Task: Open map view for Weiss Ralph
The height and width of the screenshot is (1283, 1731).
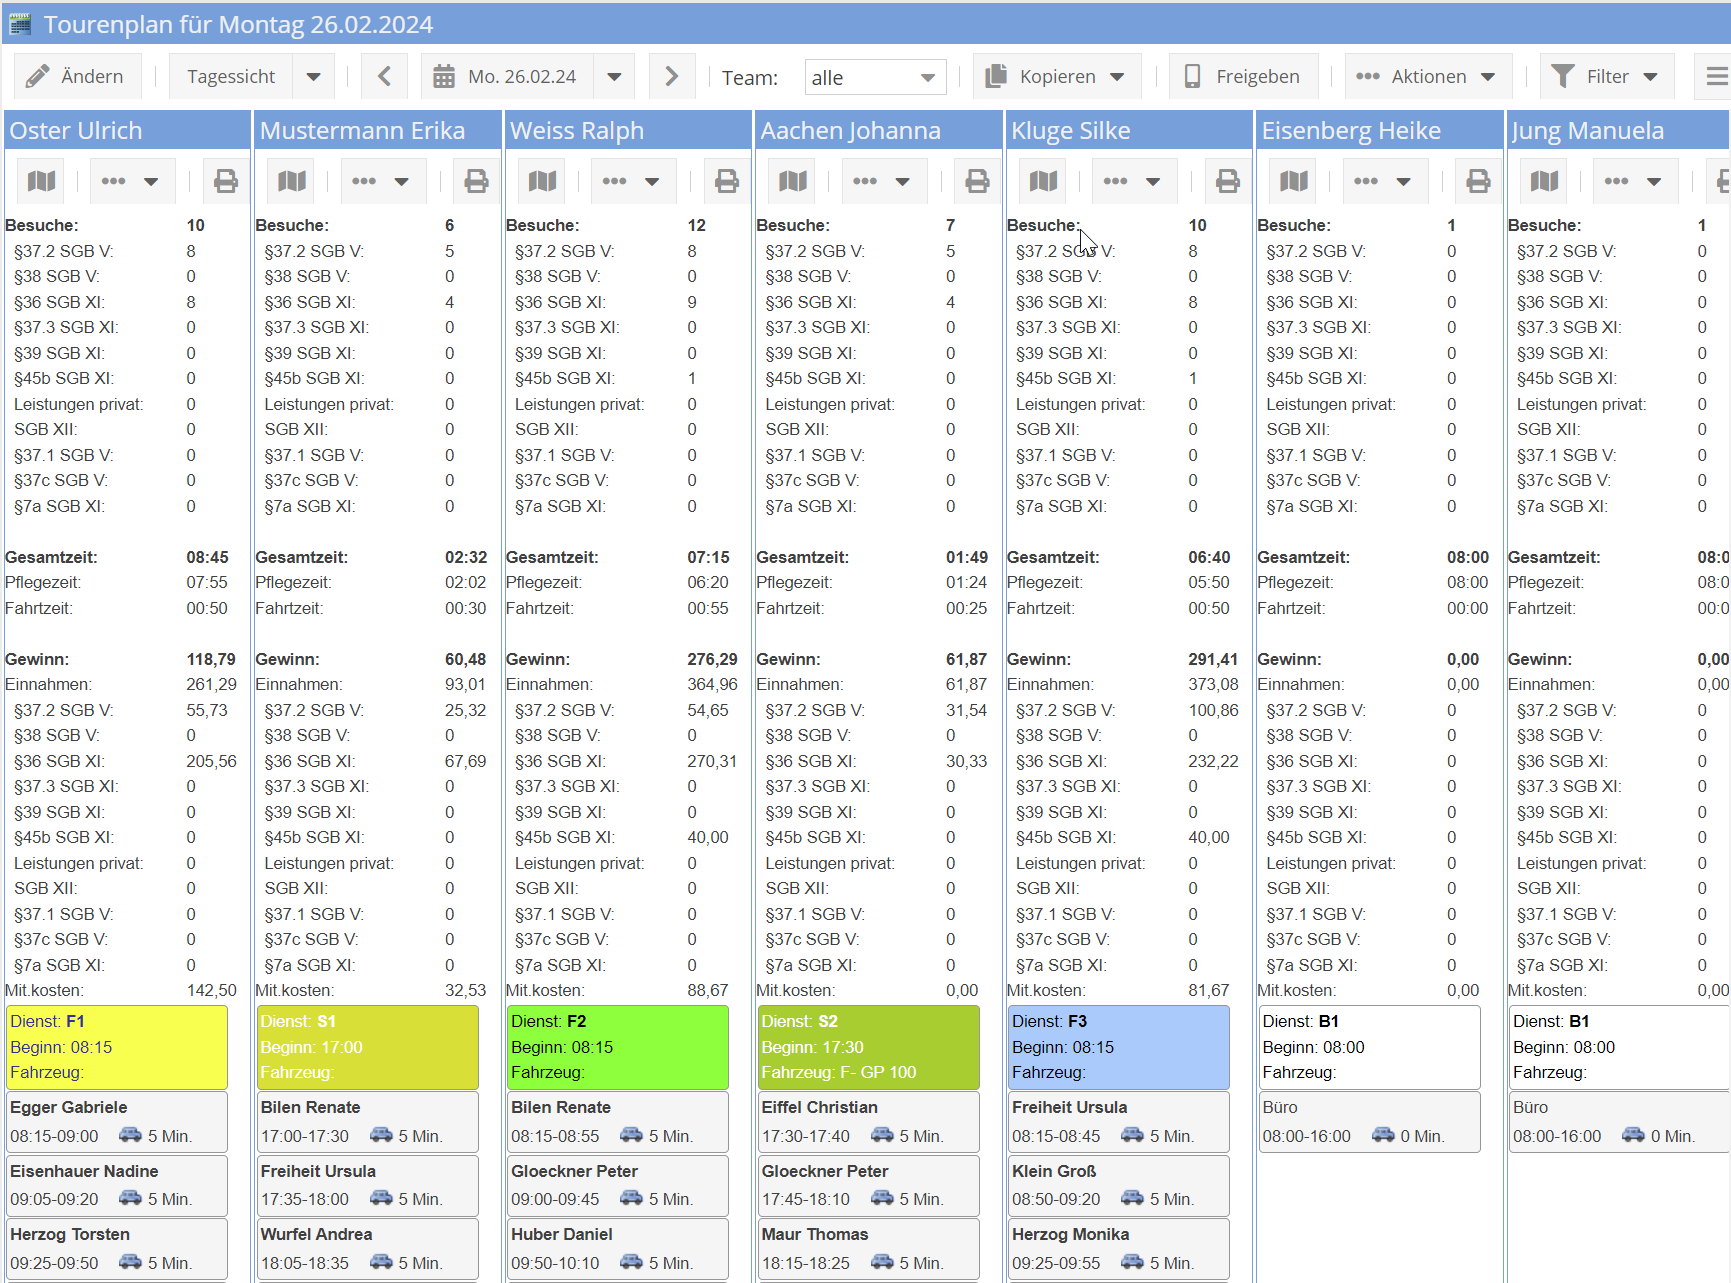Action: coord(542,181)
